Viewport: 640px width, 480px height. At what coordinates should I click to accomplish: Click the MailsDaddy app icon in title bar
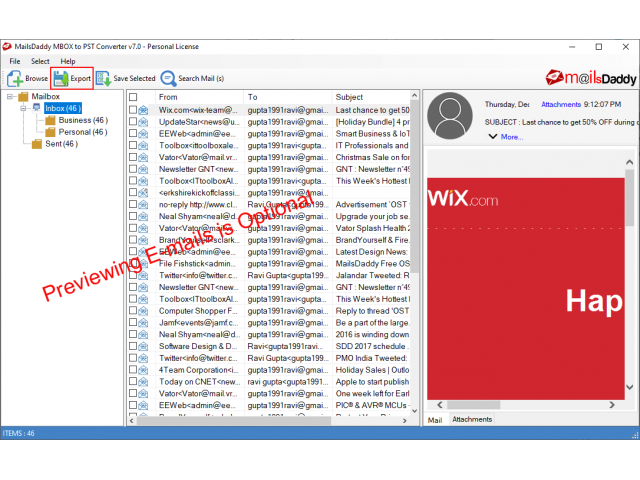tap(7, 47)
